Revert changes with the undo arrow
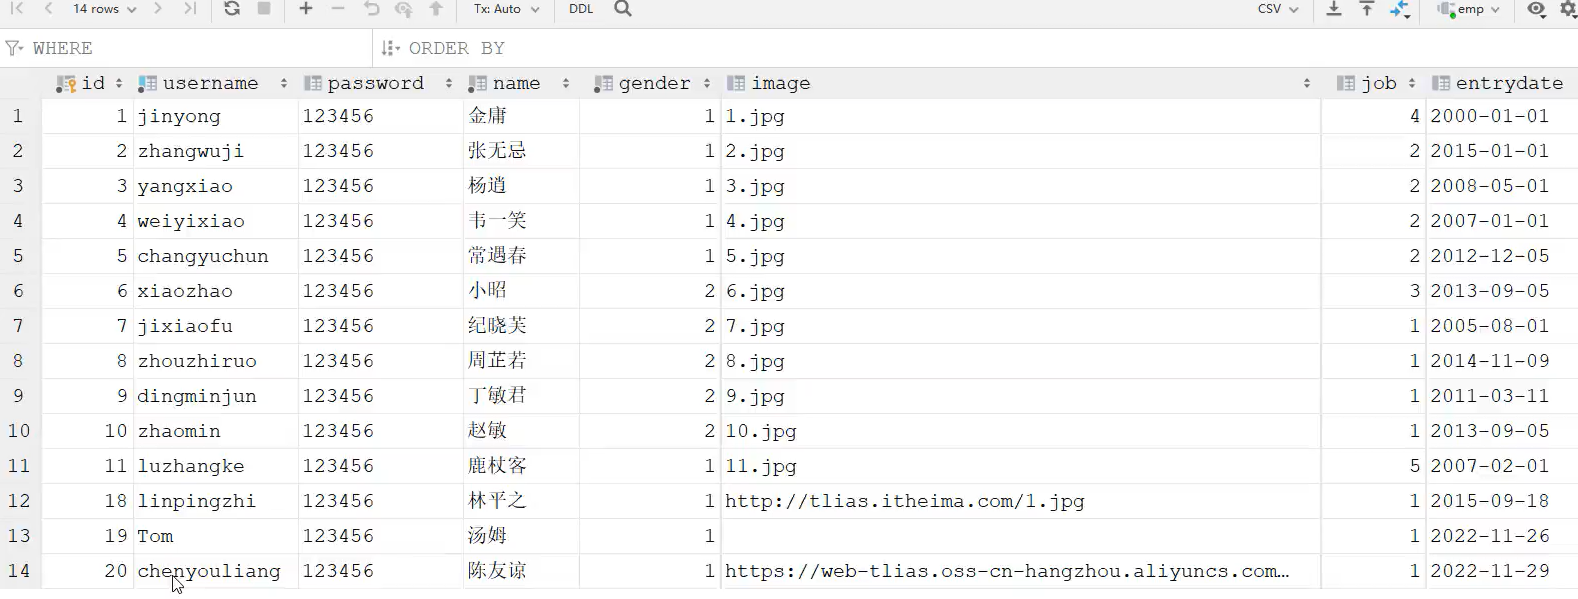1578x599 pixels. (372, 9)
